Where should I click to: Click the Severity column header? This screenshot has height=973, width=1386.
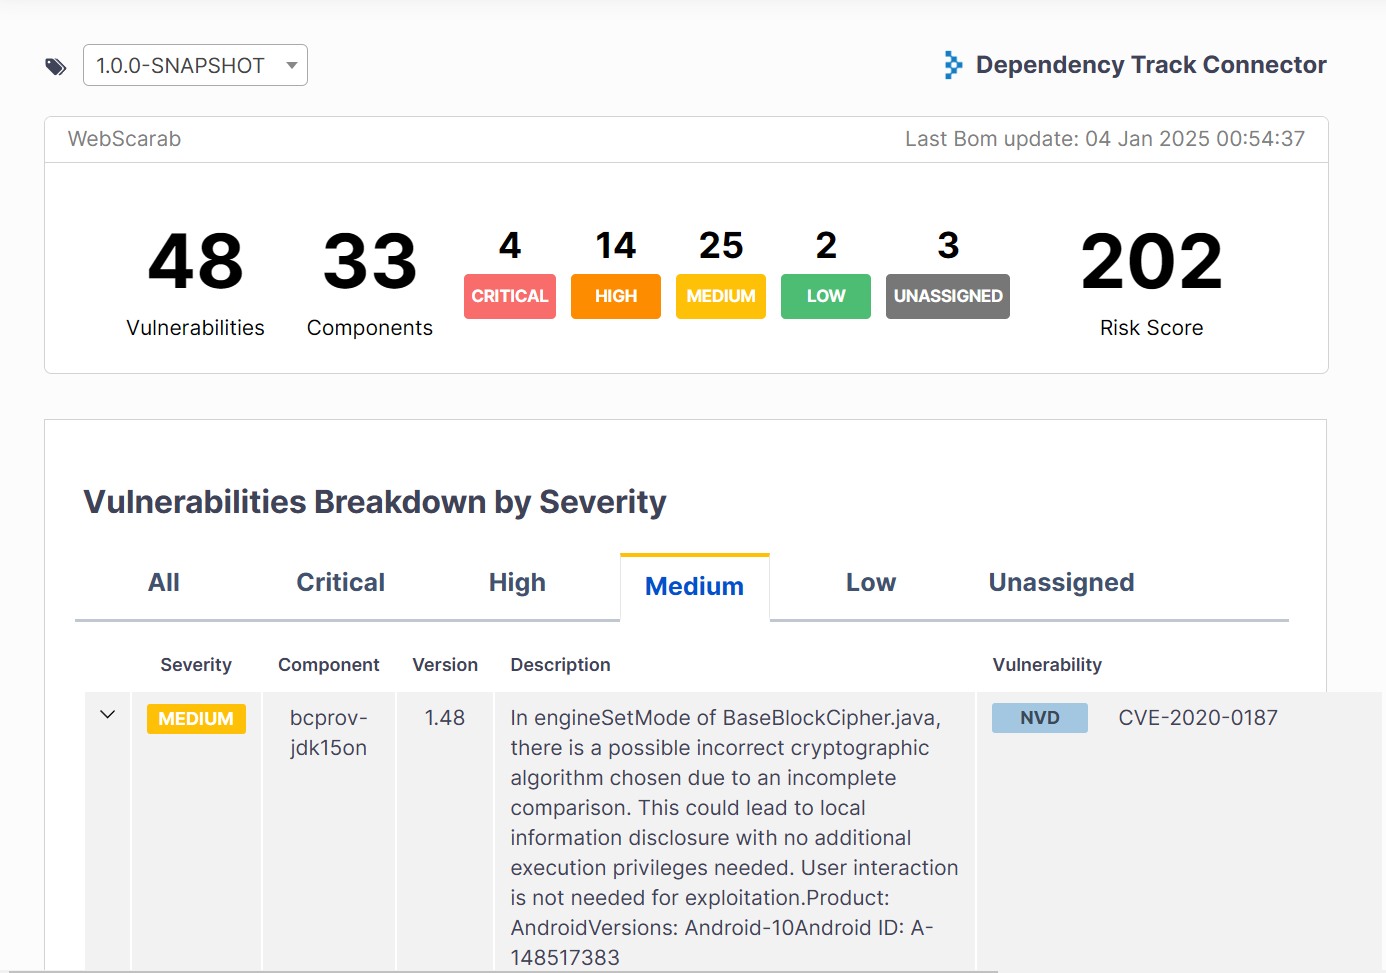pos(196,665)
